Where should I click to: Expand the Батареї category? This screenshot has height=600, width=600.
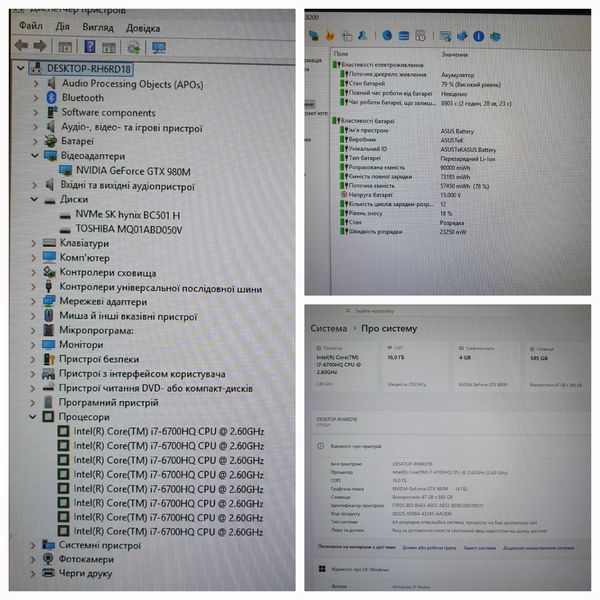pyautogui.click(x=35, y=142)
